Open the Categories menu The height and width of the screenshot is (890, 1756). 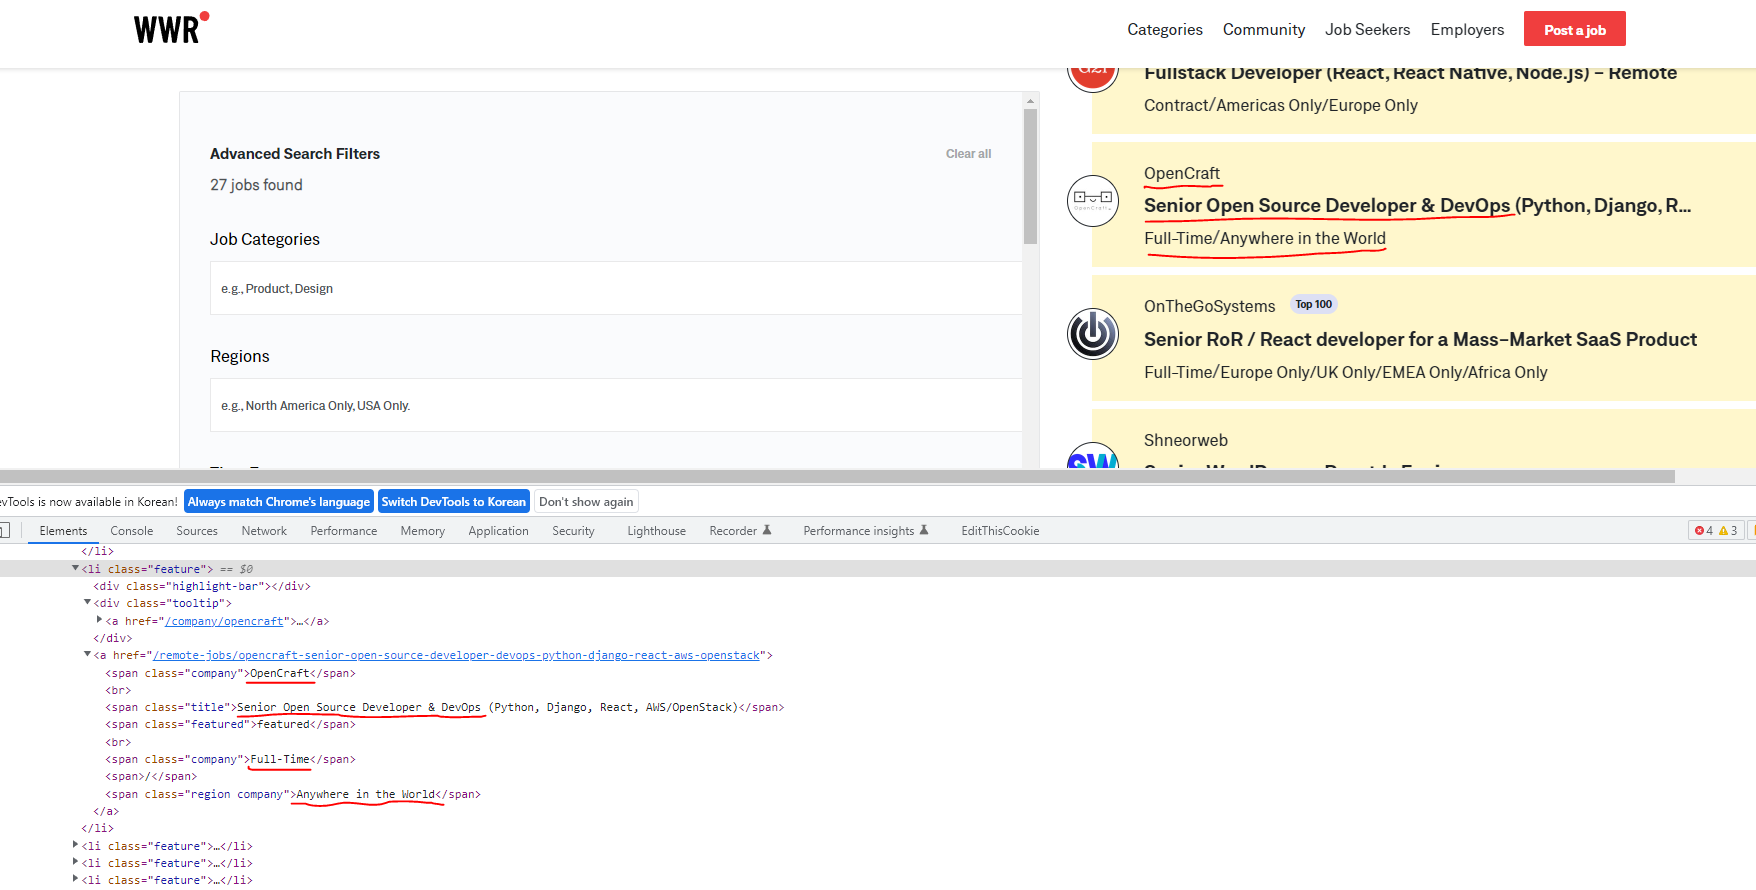coord(1165,29)
